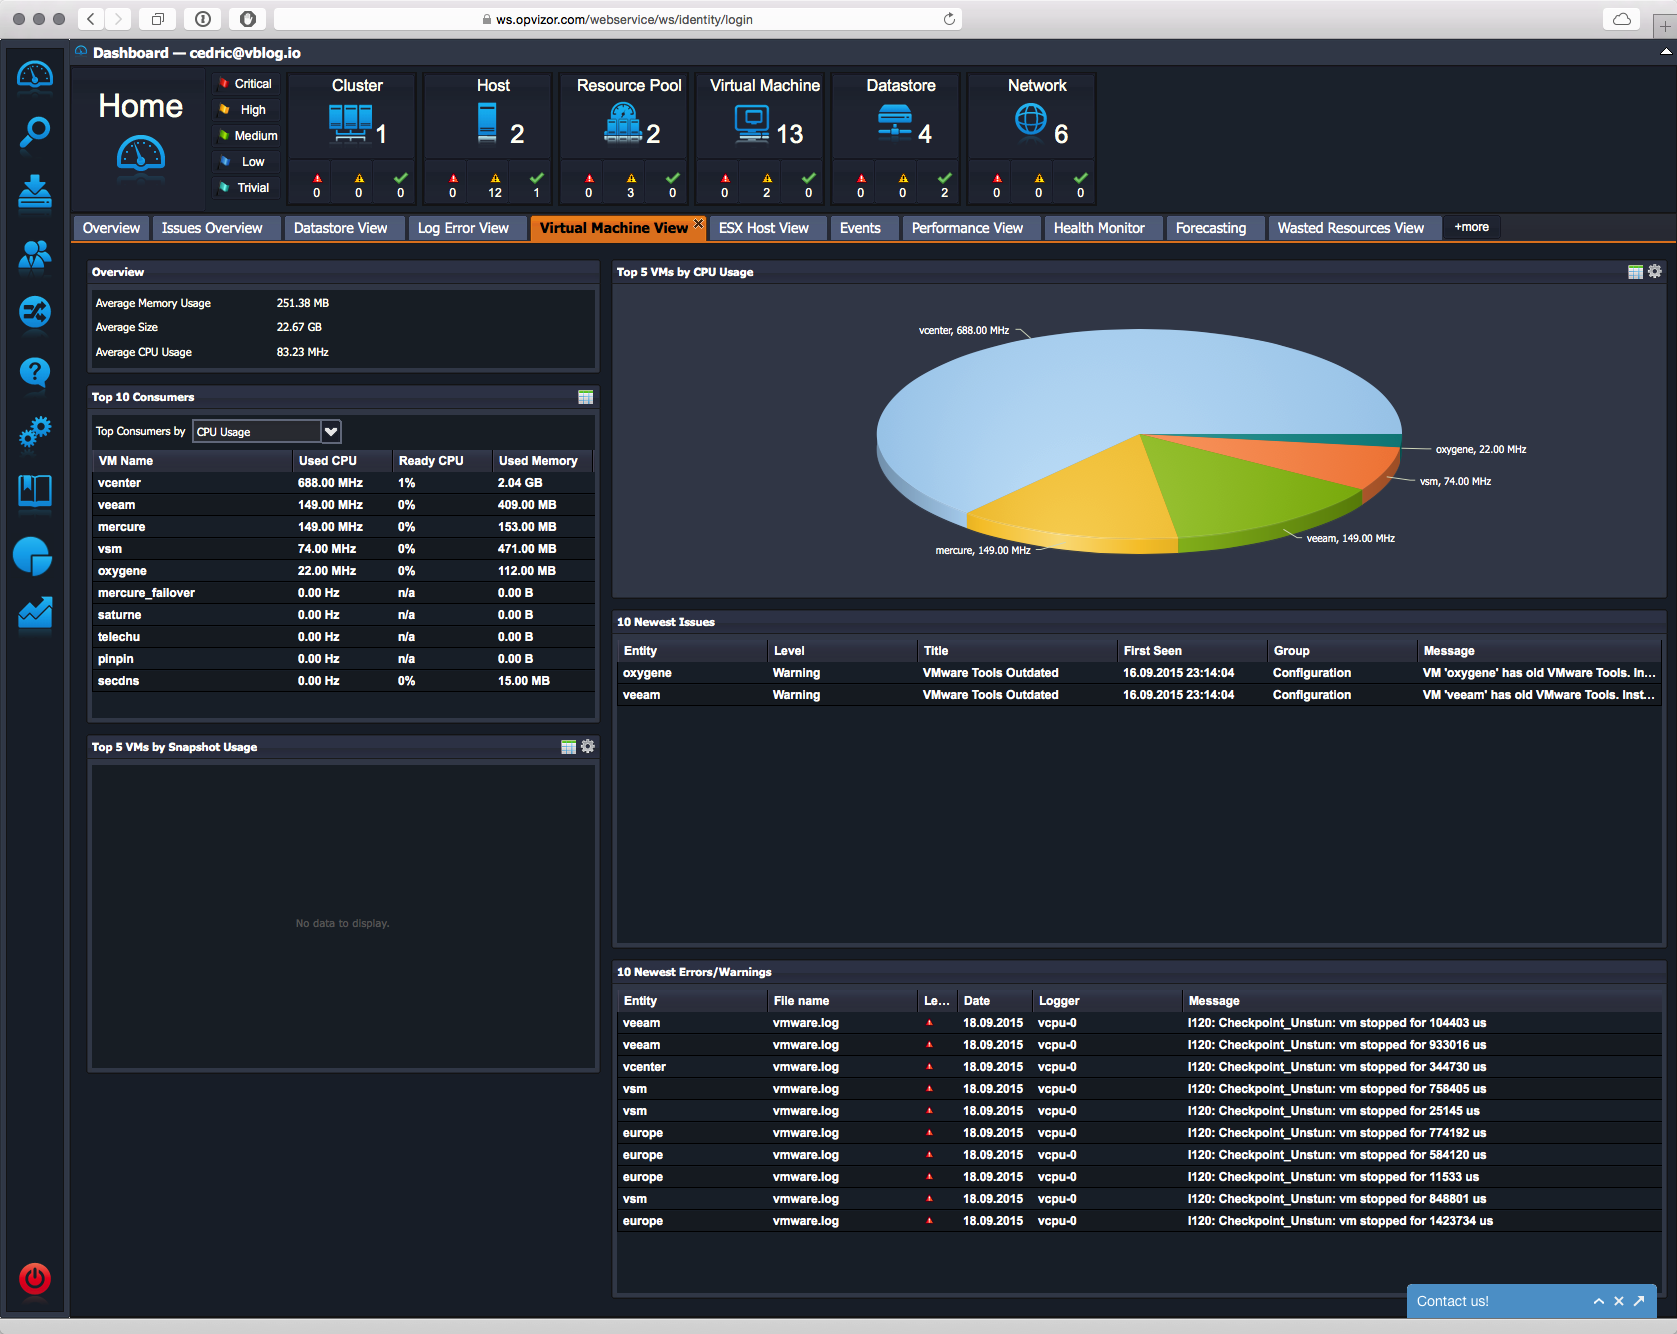Open the users group icon in sidebar
This screenshot has width=1677, height=1334.
[35, 255]
